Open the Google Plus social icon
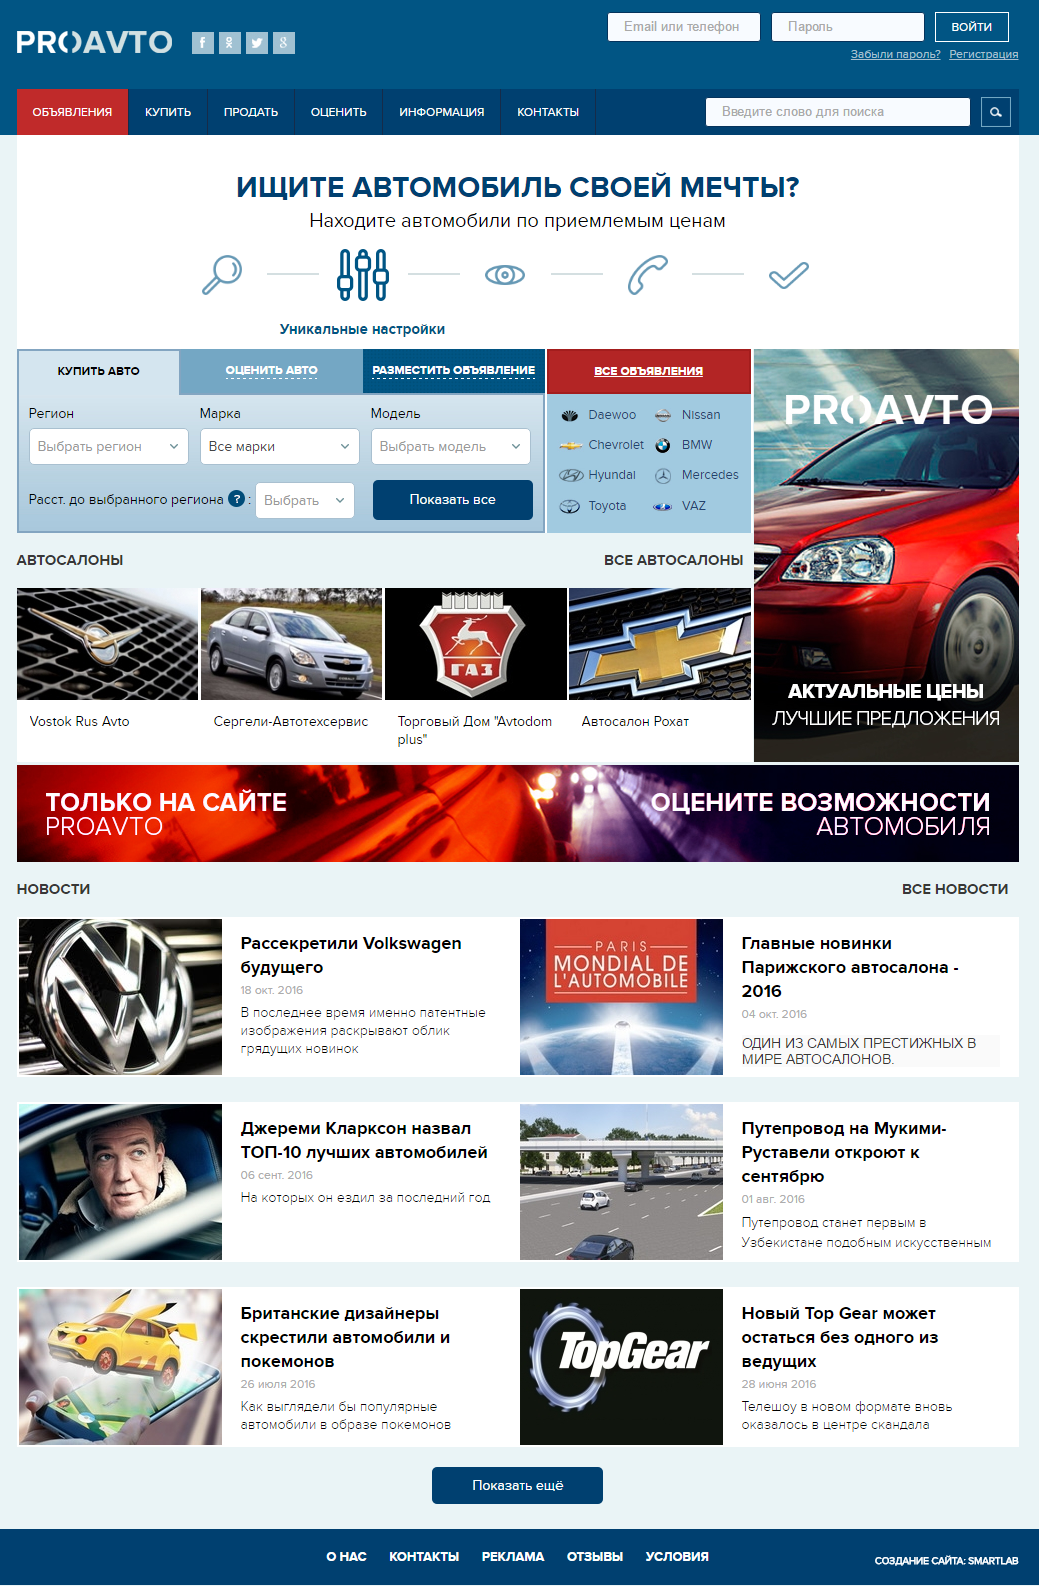This screenshot has height=1586, width=1039. pyautogui.click(x=284, y=43)
